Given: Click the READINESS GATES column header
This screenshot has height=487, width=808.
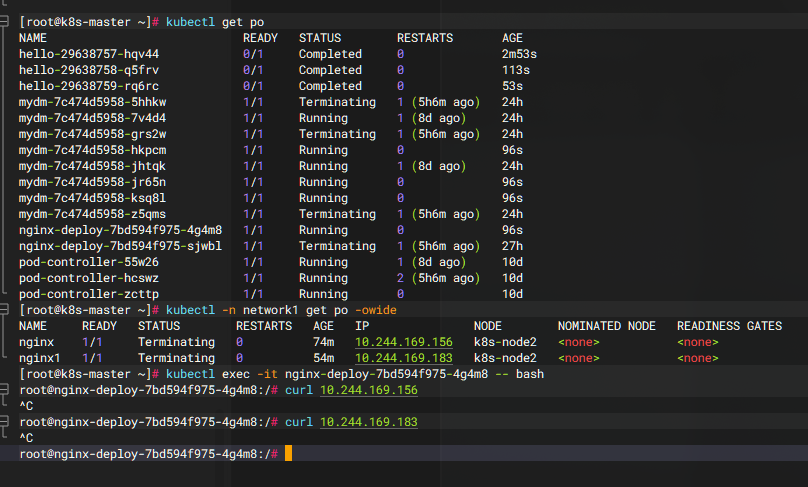Looking at the screenshot, I should tap(729, 326).
